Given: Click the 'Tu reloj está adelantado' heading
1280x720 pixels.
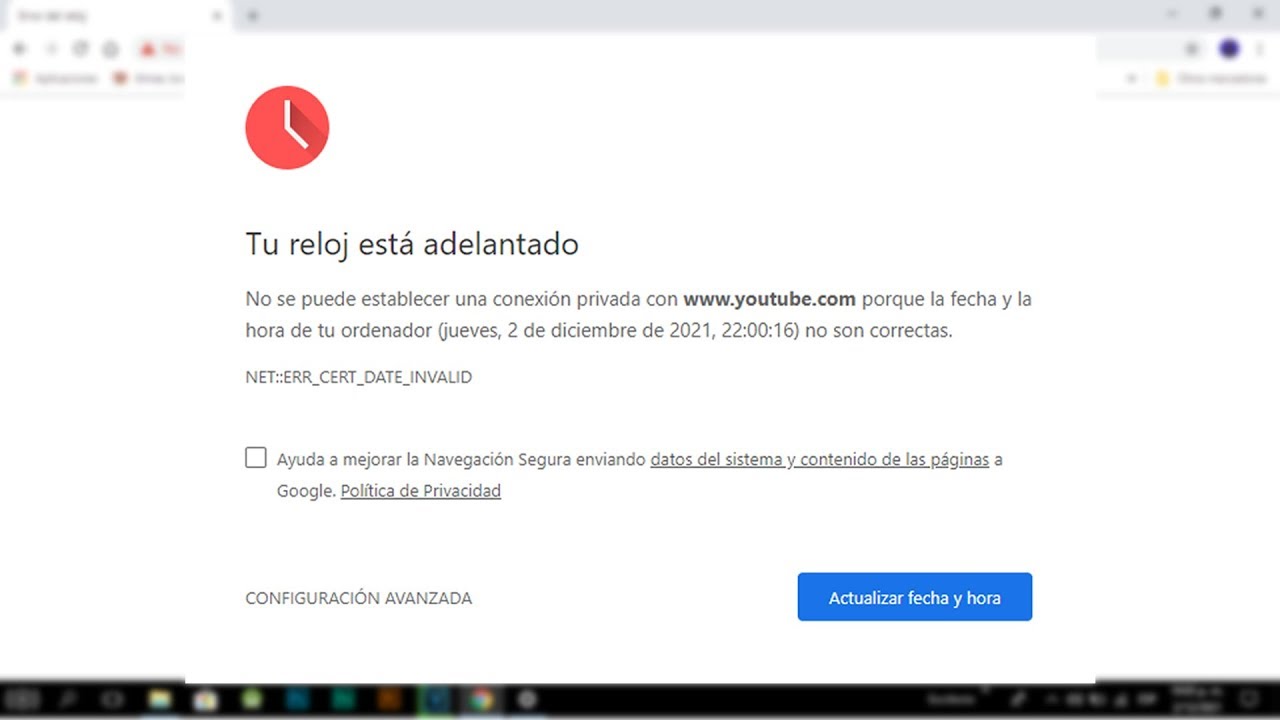Looking at the screenshot, I should 412,244.
